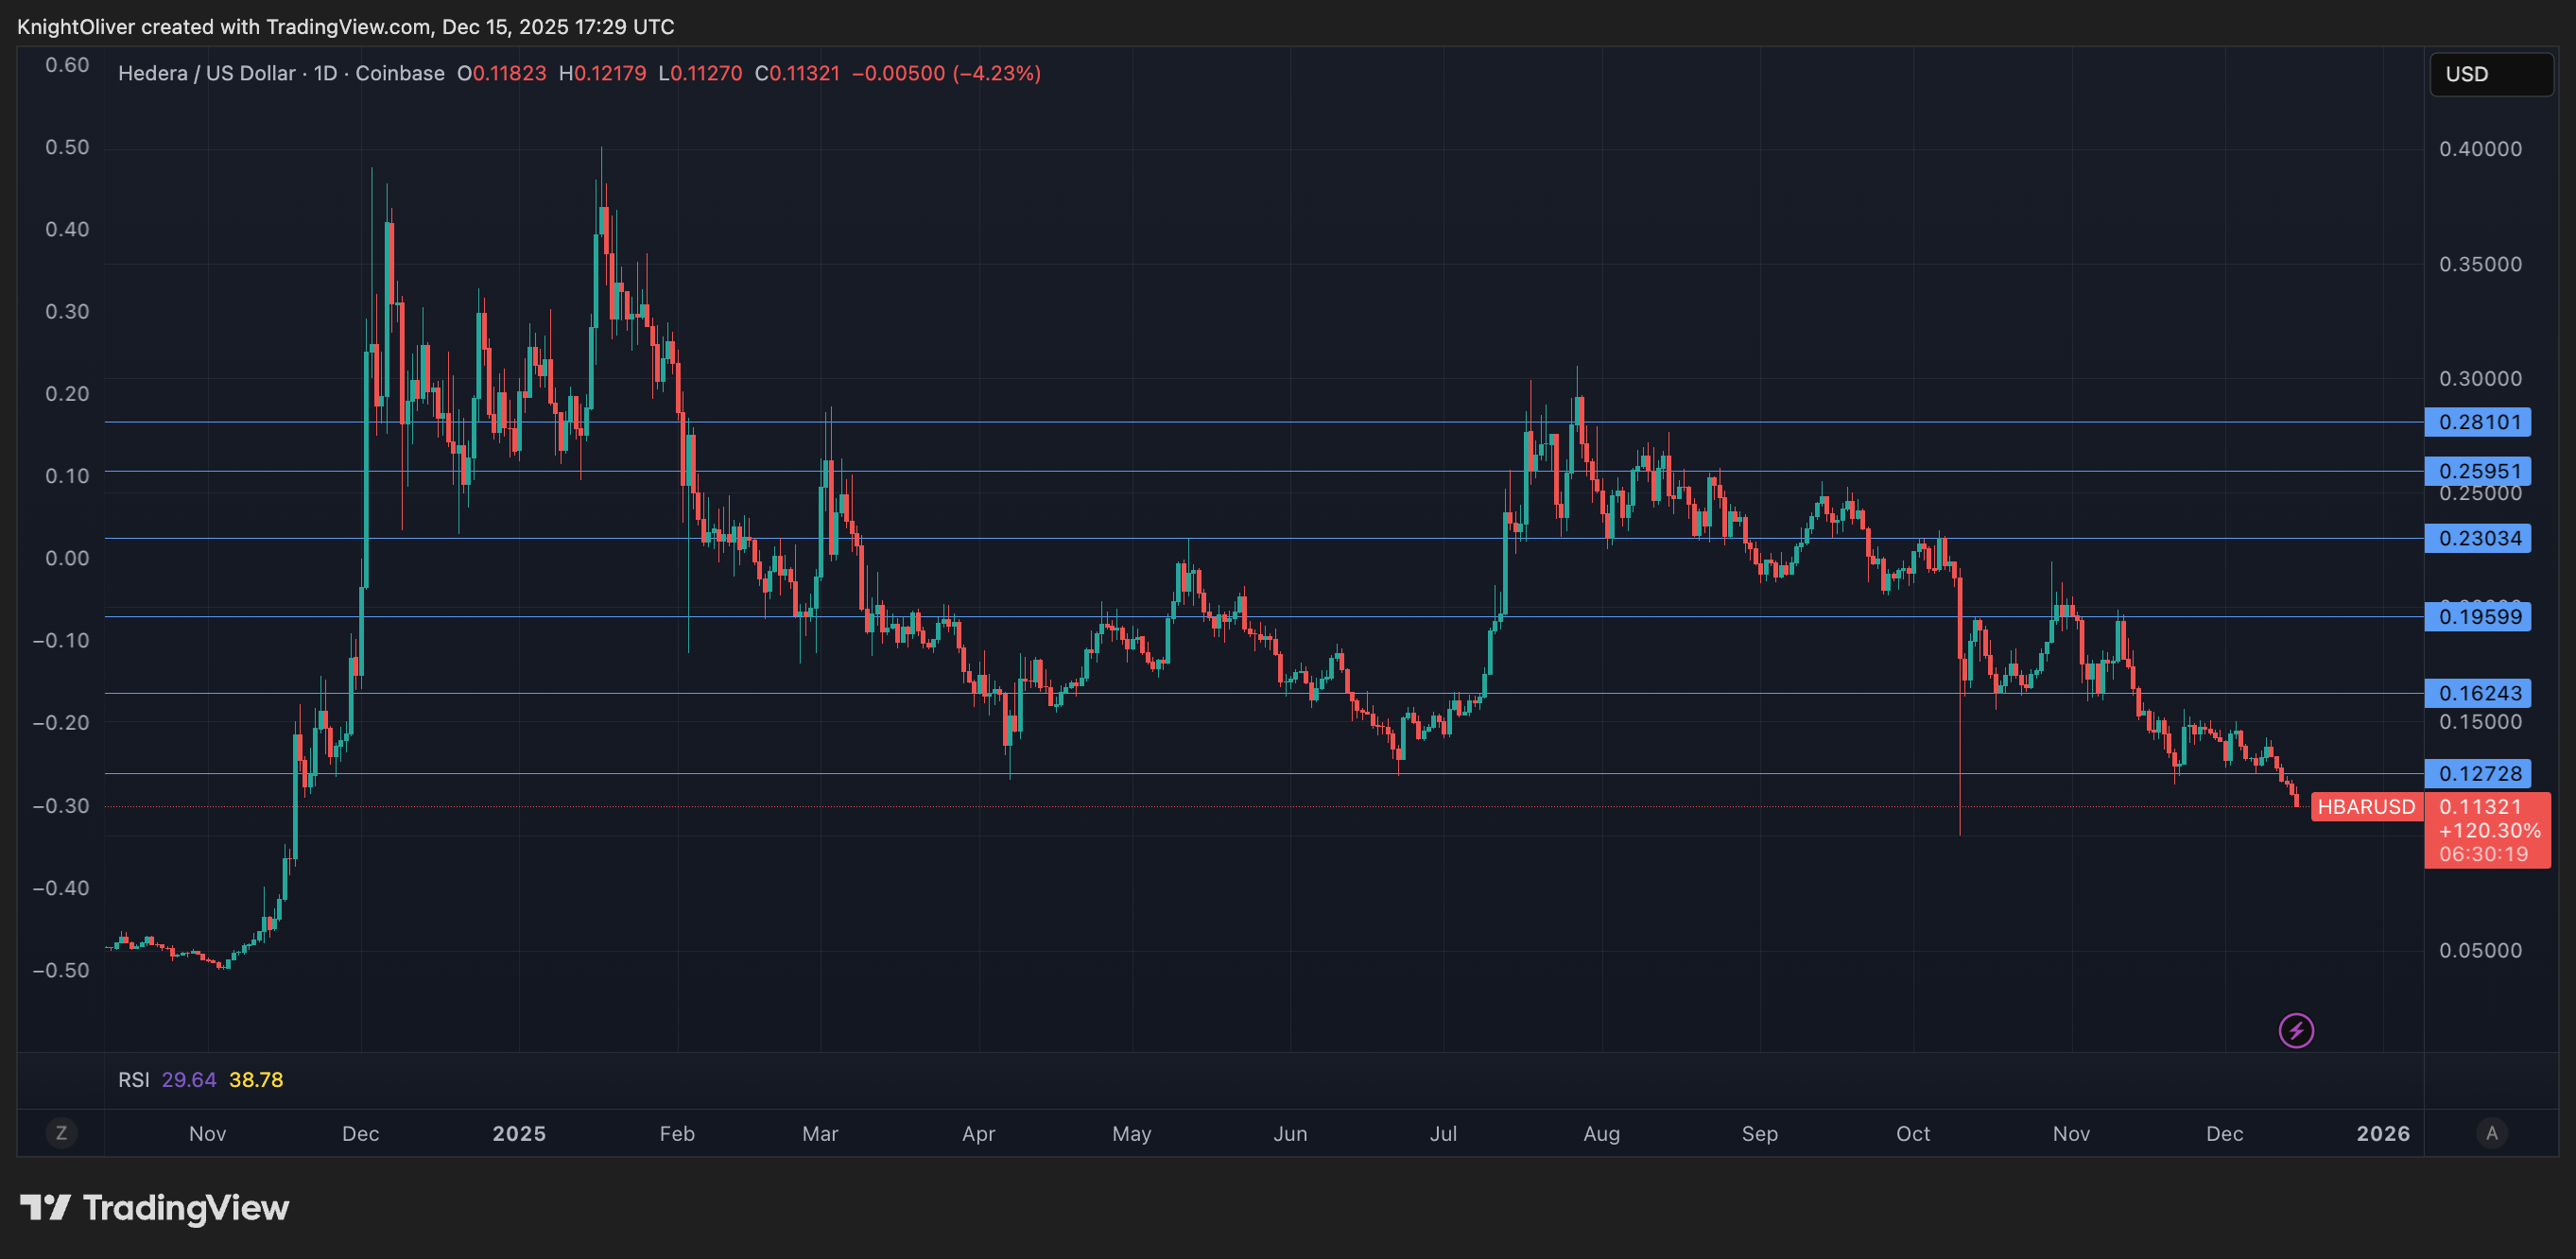Click the 2025 marker on time axis
This screenshot has height=1259, width=2576.
click(x=519, y=1133)
